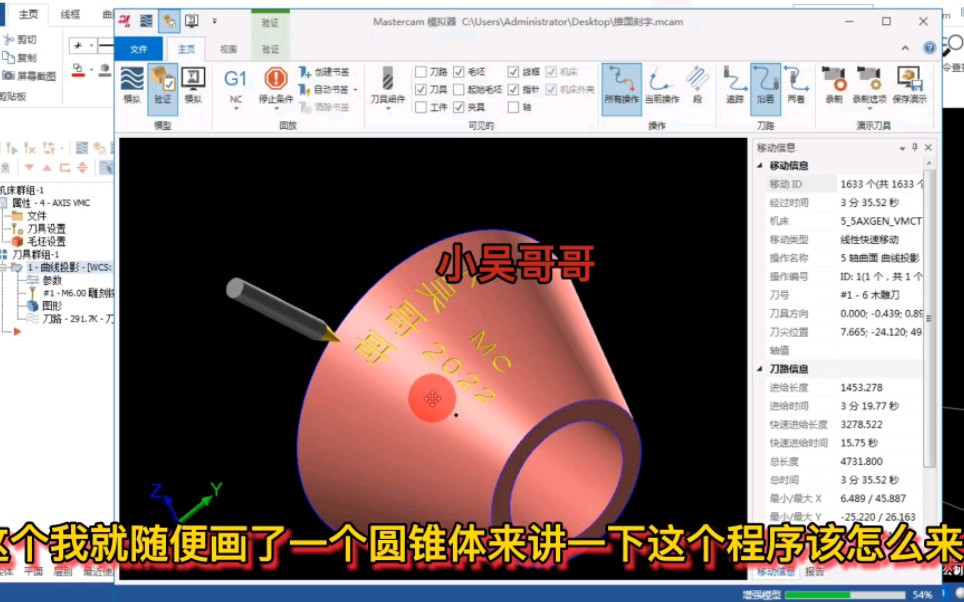Uncheck the 夹具 visibility checkbox
This screenshot has width=964, height=602.
(x=458, y=107)
